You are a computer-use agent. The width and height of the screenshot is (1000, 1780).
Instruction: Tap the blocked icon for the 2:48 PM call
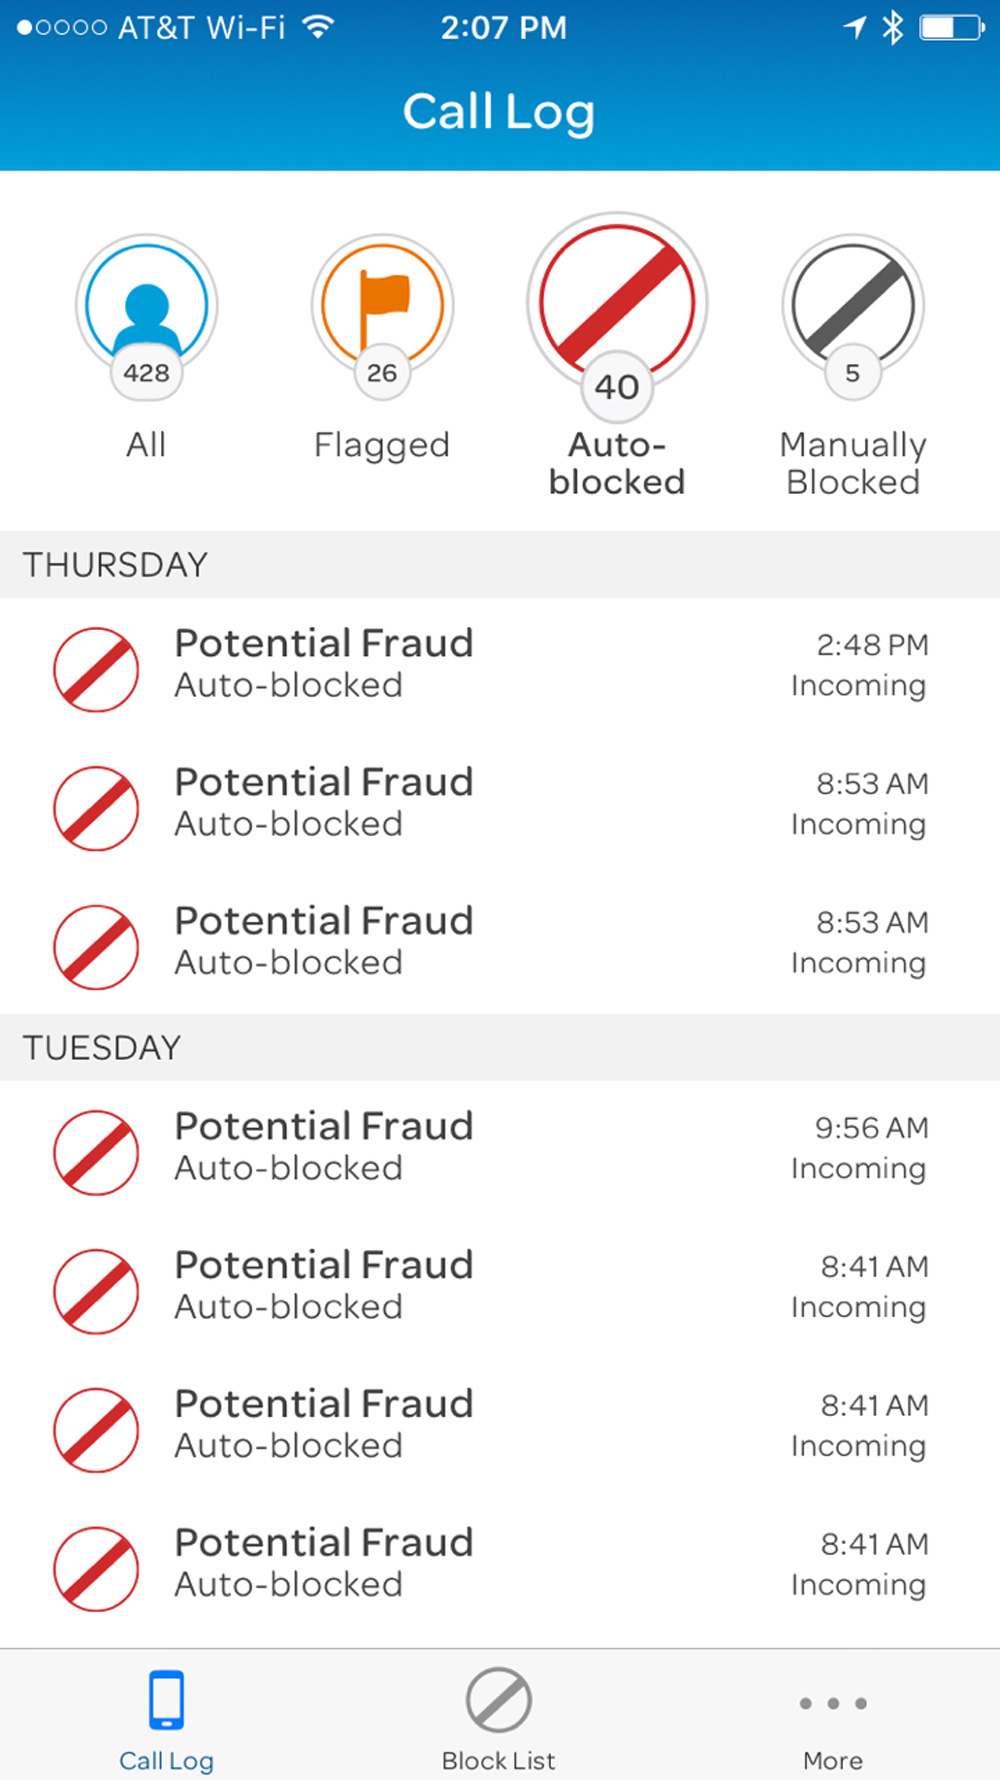click(x=96, y=669)
